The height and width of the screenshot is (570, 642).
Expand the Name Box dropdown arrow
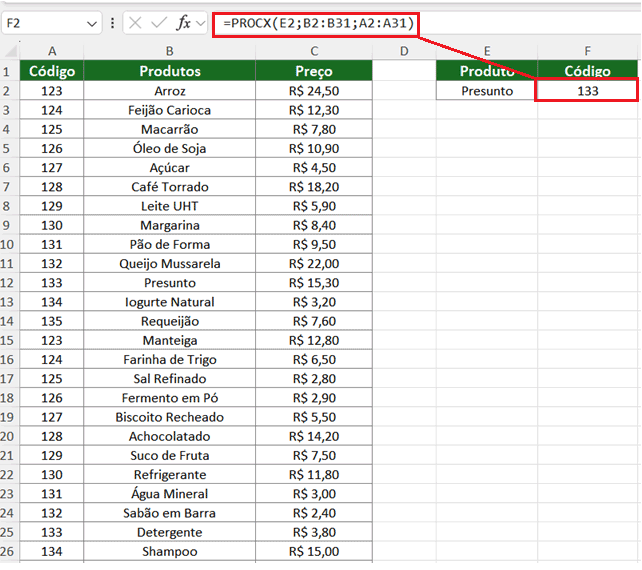pyautogui.click(x=91, y=22)
